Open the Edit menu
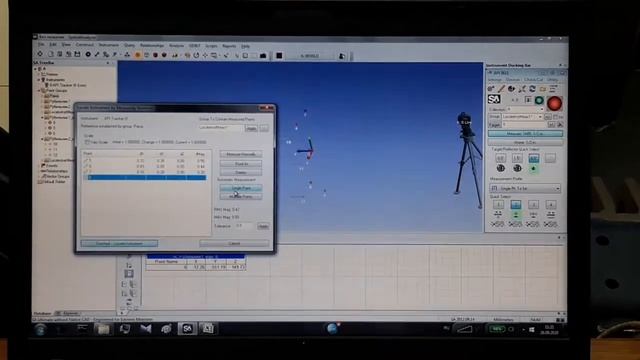Screen dimensions: 640x360 click(53, 44)
